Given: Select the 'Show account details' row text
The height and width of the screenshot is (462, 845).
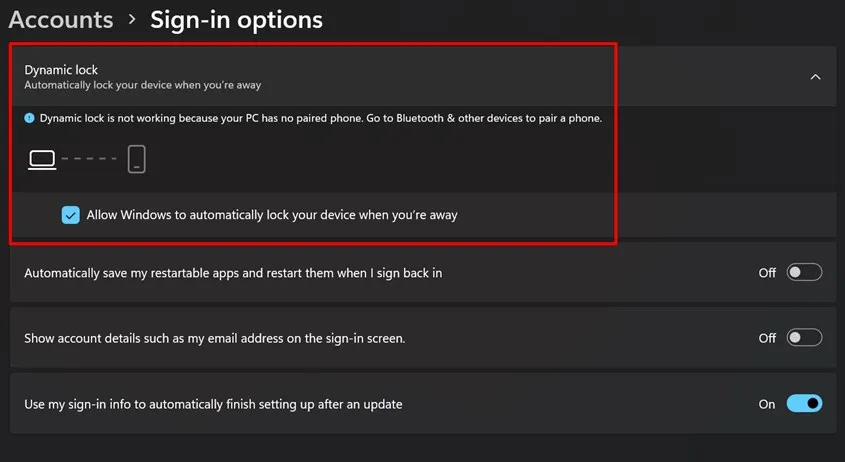Looking at the screenshot, I should 214,338.
